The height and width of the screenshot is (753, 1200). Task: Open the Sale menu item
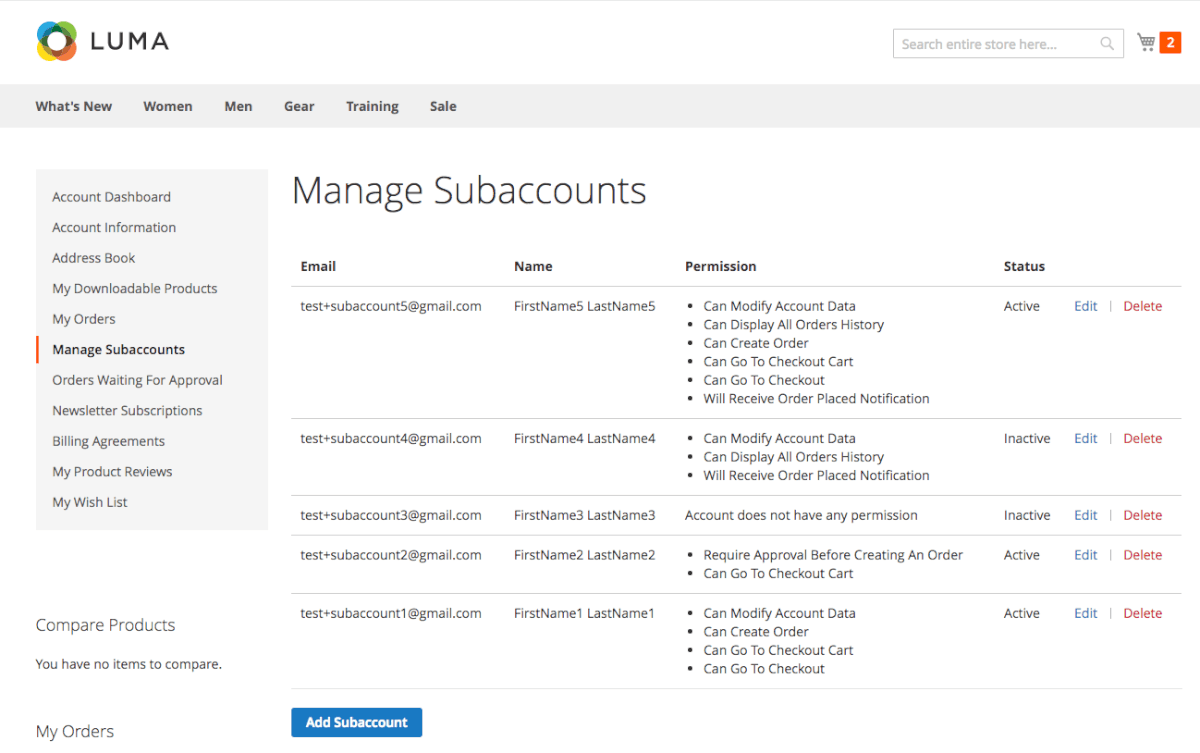point(443,106)
